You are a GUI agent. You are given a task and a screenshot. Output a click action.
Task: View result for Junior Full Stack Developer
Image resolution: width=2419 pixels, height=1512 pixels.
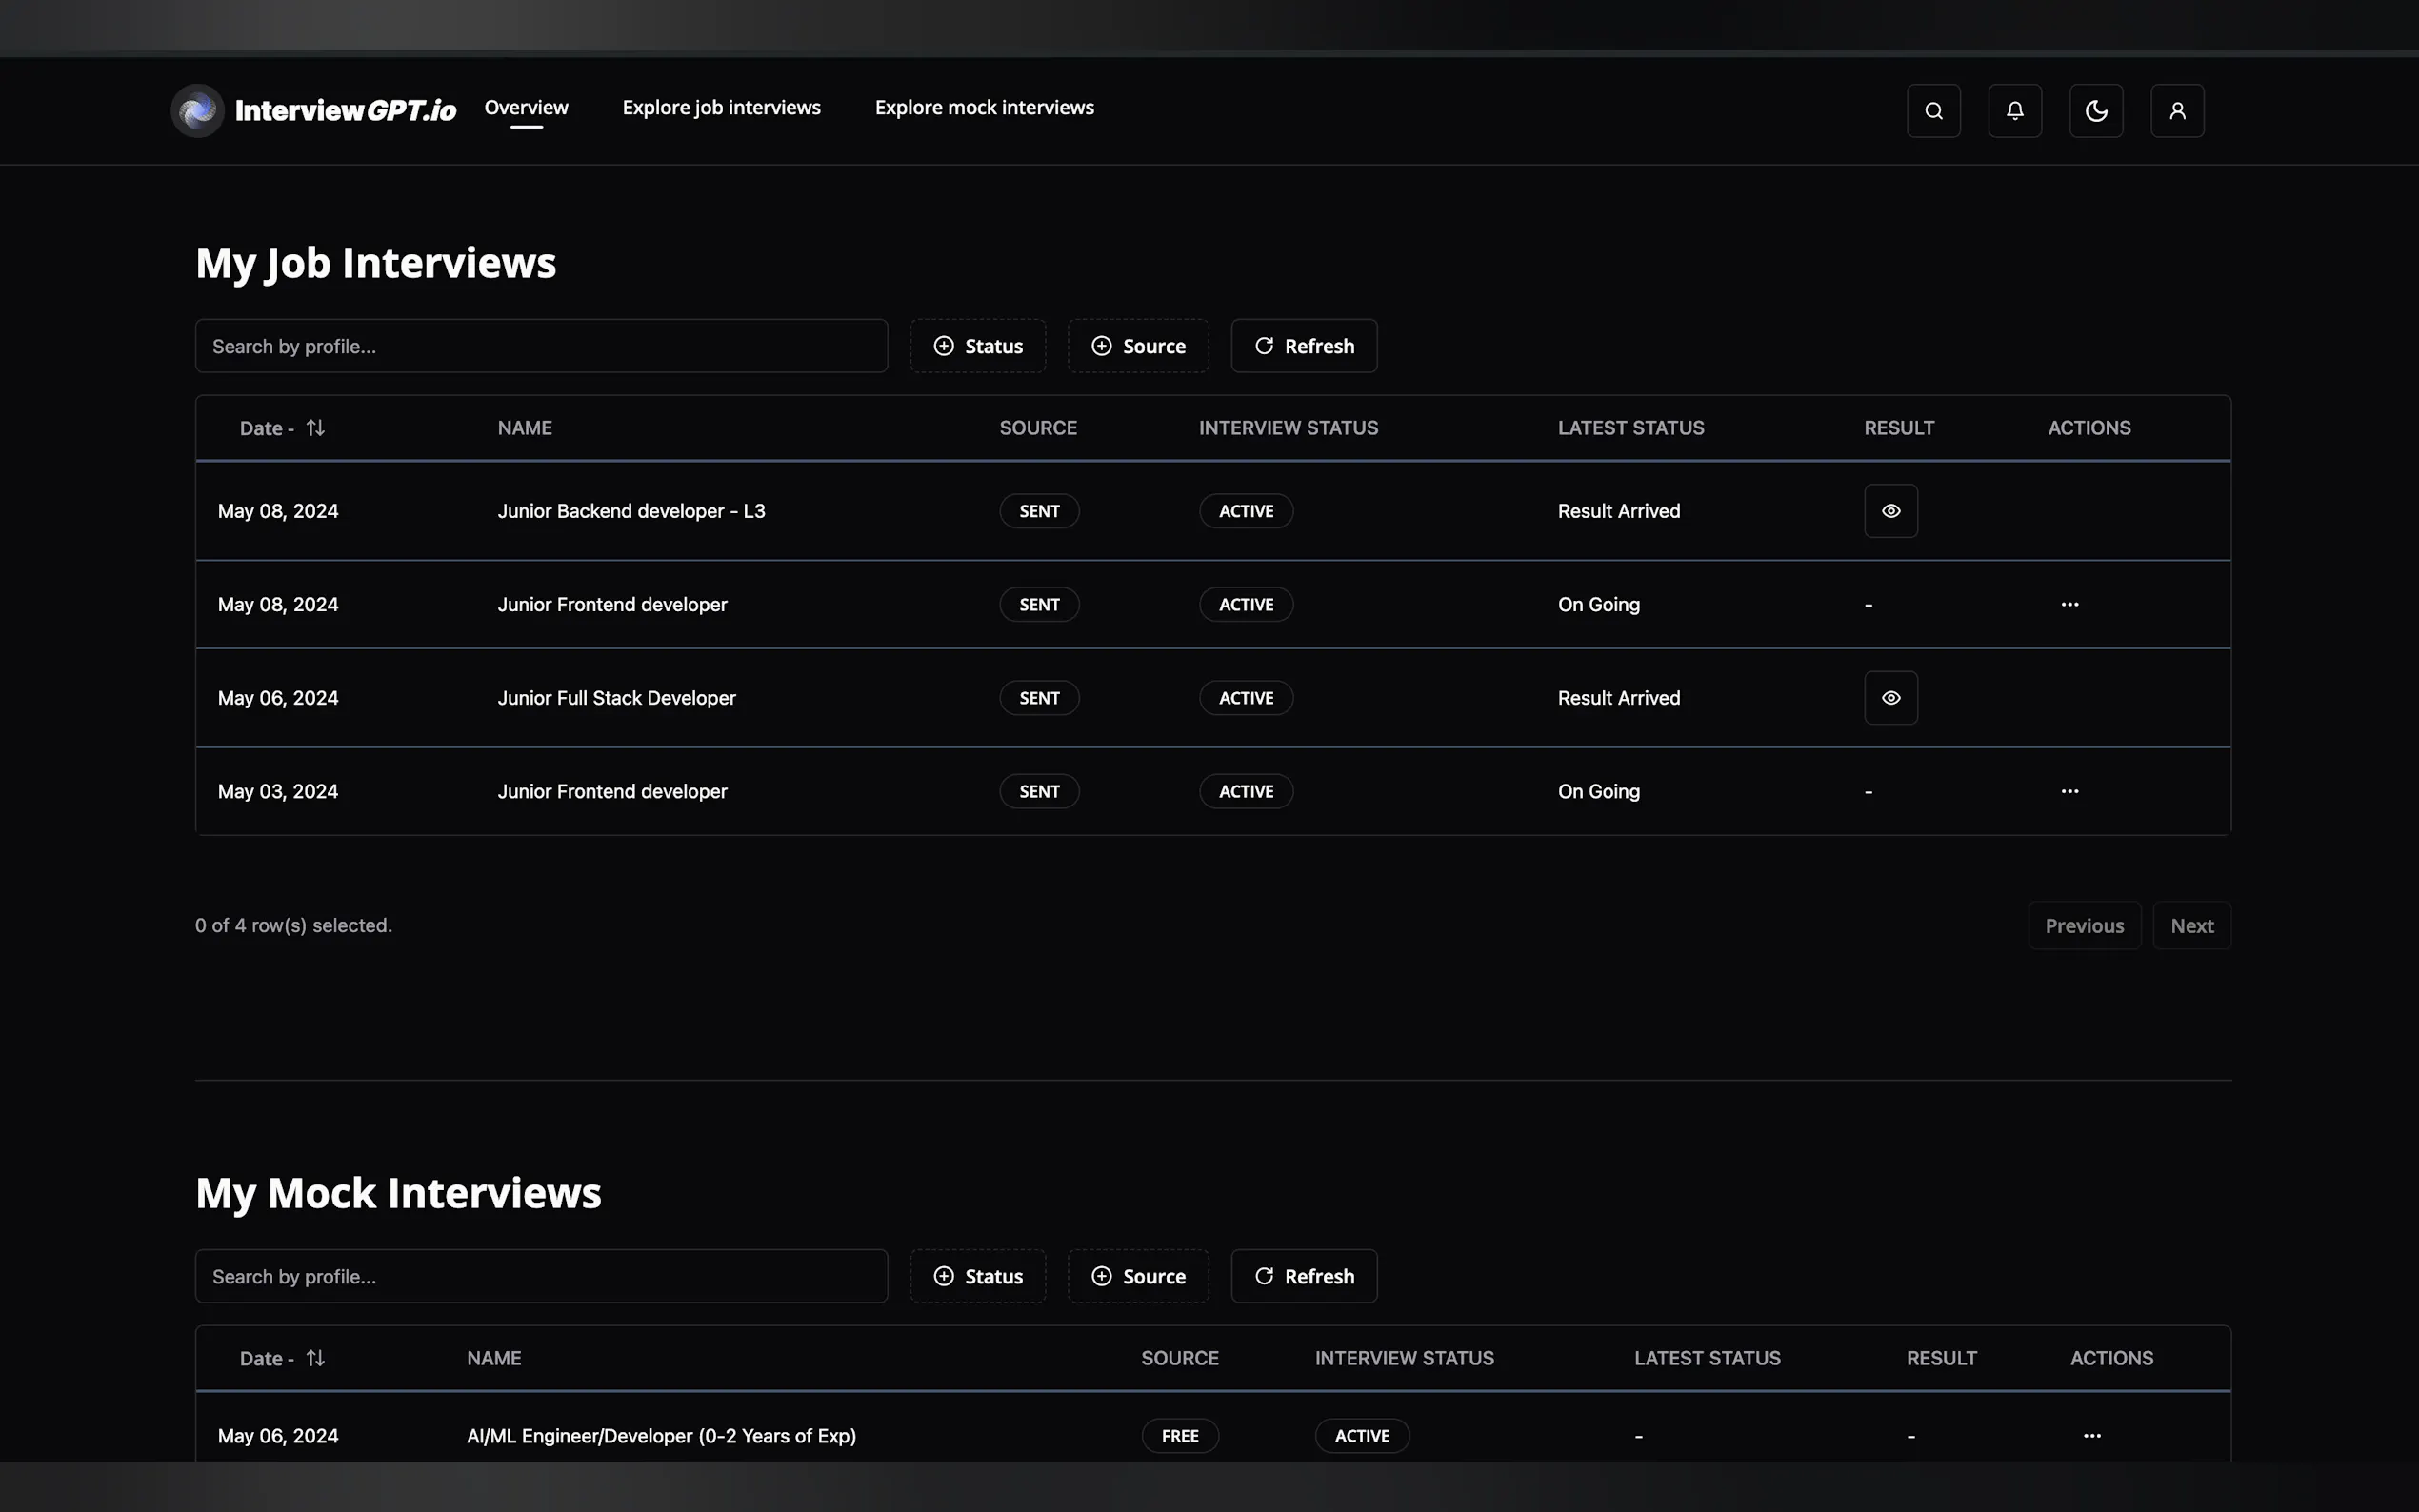point(1890,698)
